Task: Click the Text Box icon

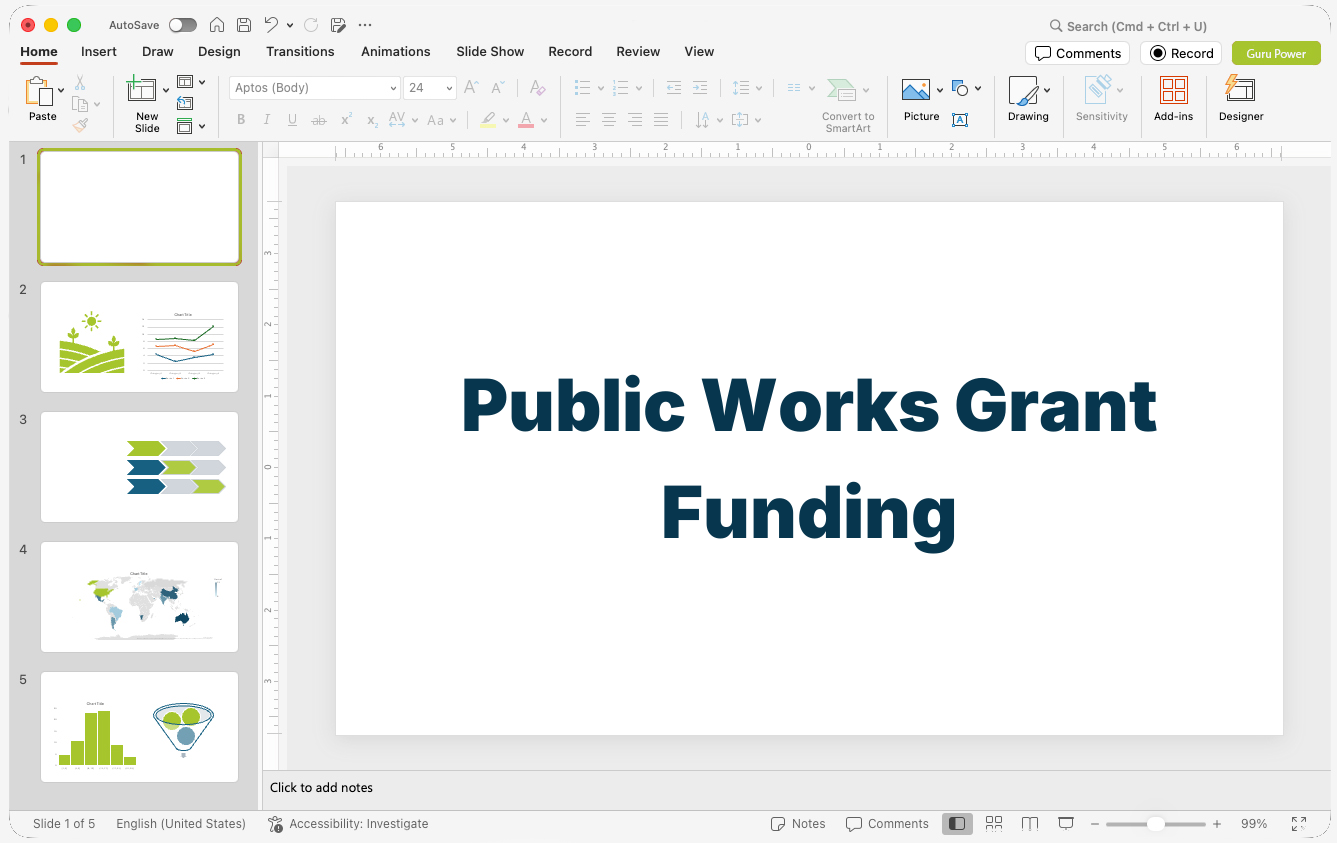Action: point(960,120)
